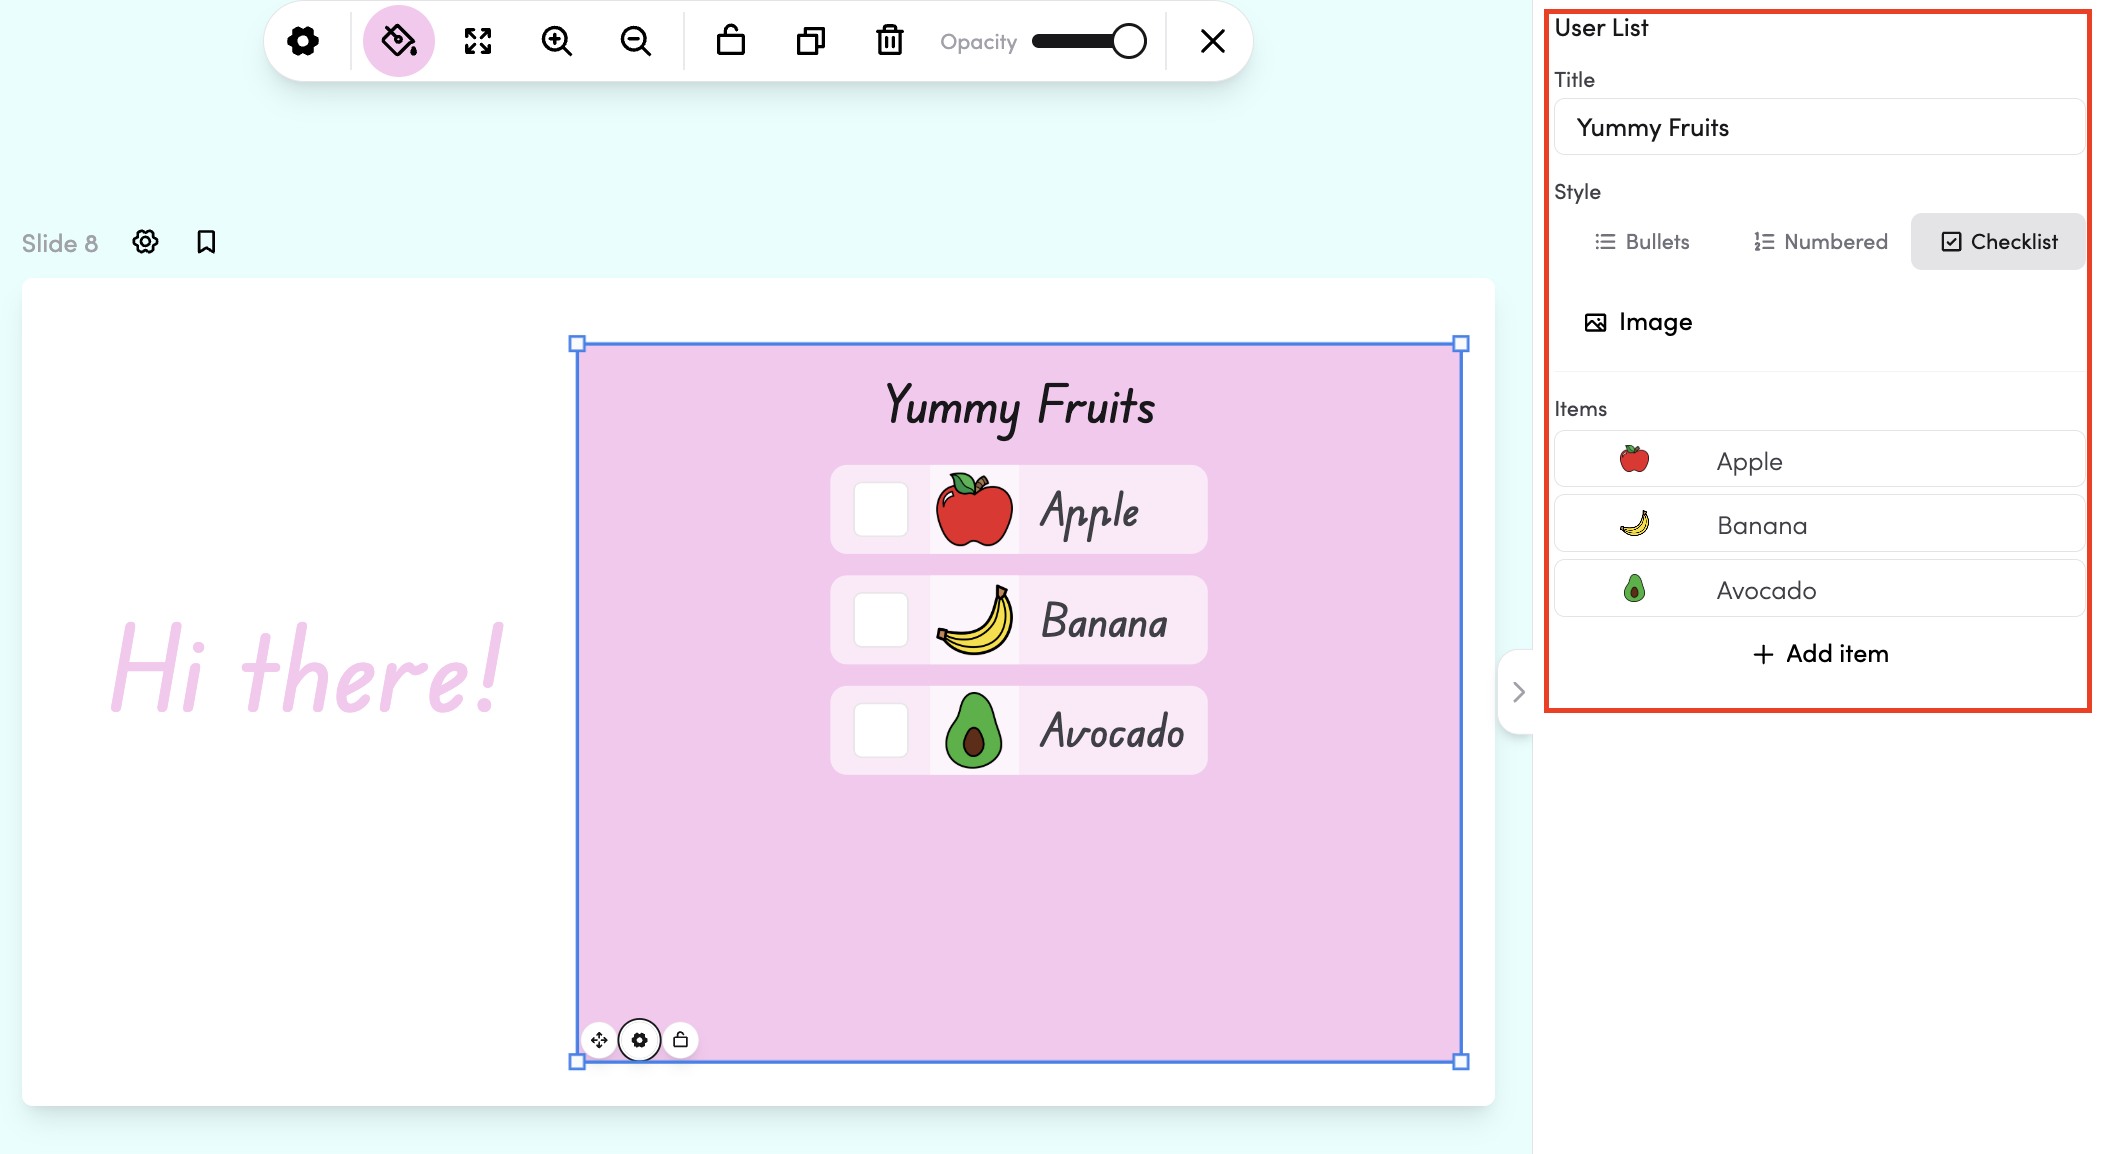
Task: Click the fit-to-screen expand arrows icon
Action: (478, 41)
